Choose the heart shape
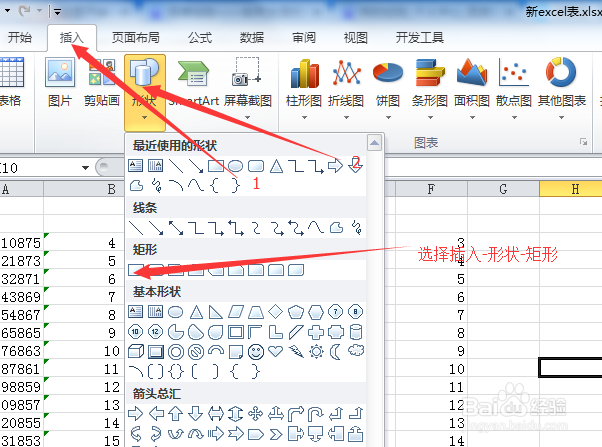The height and width of the screenshot is (447, 602). (276, 351)
